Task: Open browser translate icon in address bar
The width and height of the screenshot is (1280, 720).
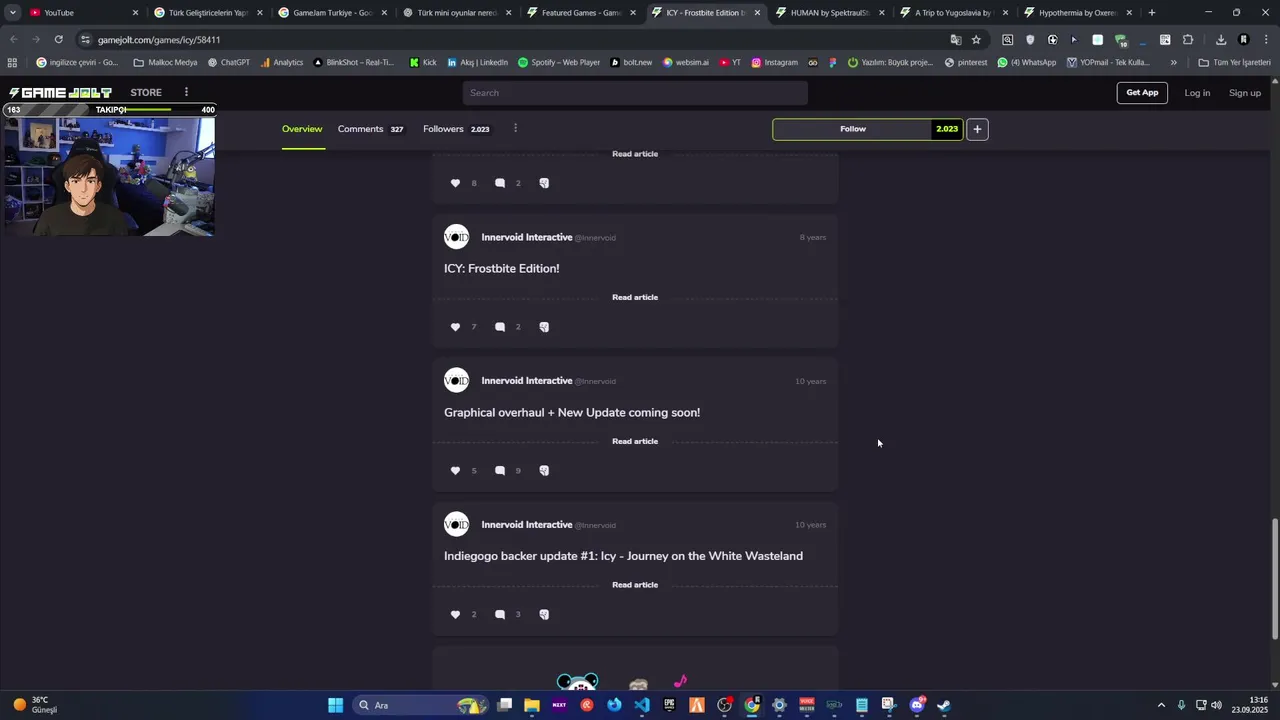Action: point(955,39)
